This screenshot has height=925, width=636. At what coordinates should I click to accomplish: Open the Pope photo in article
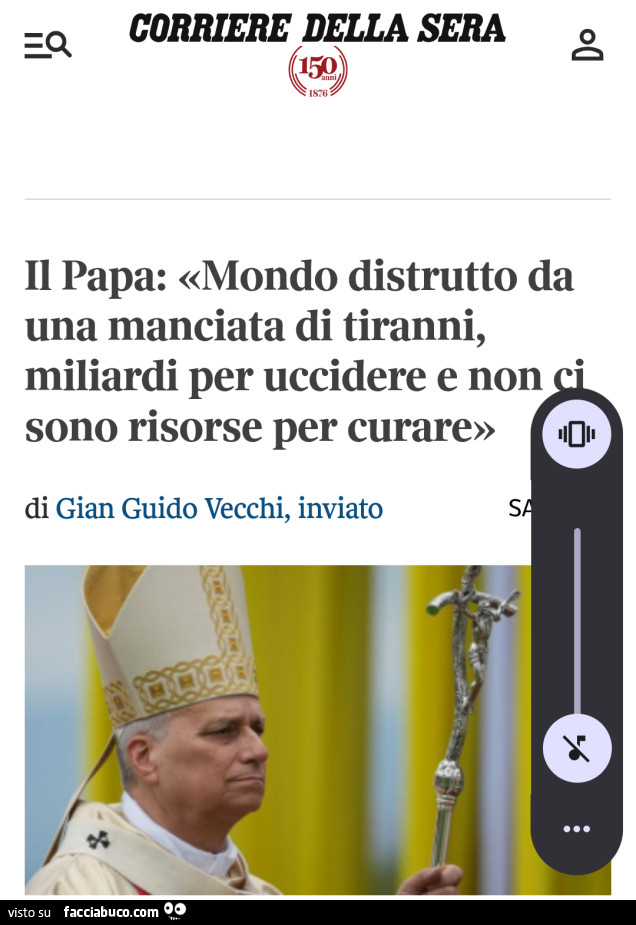coord(277,730)
